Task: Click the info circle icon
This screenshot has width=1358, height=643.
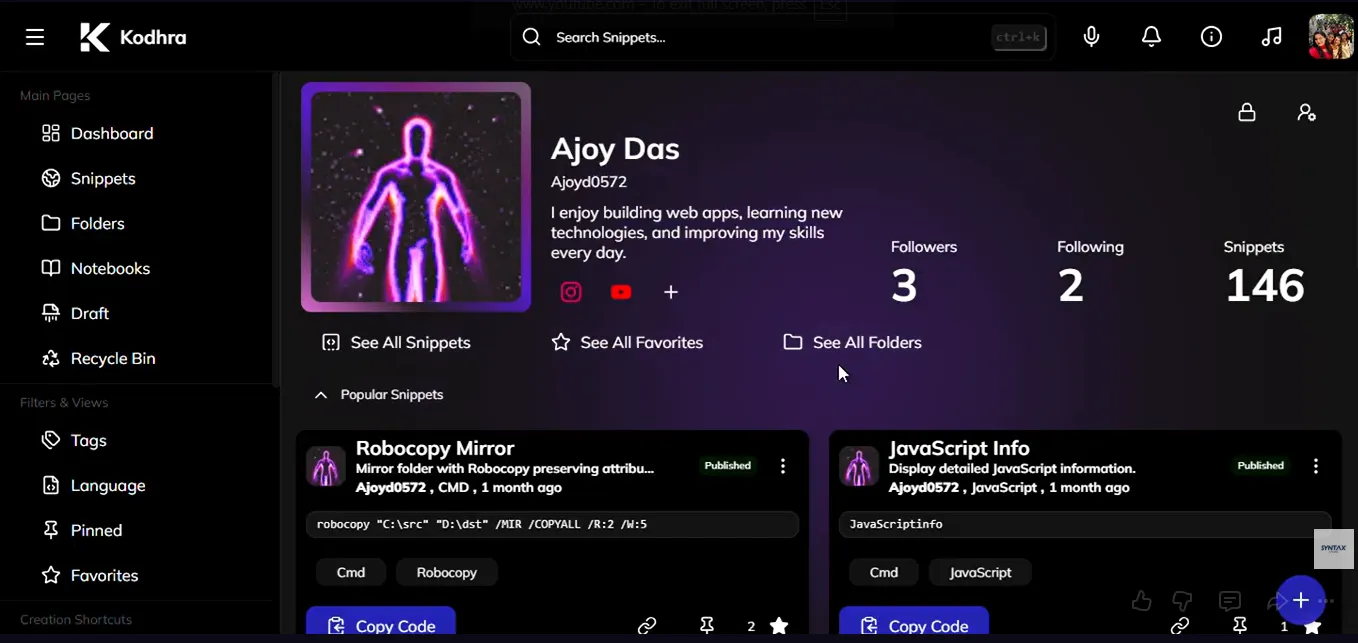Action: click(x=1212, y=37)
